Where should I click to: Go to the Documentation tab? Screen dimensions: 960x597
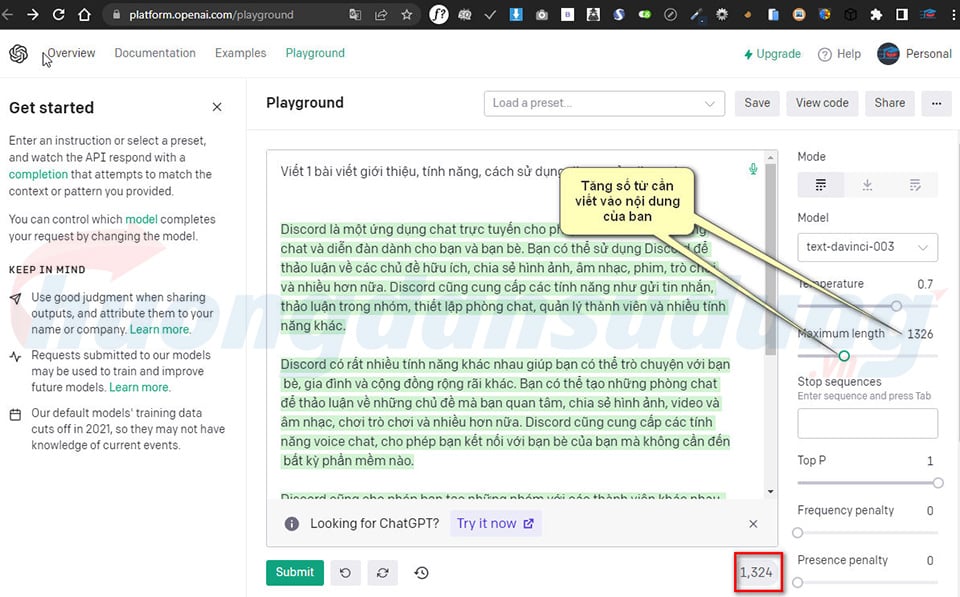pos(155,53)
